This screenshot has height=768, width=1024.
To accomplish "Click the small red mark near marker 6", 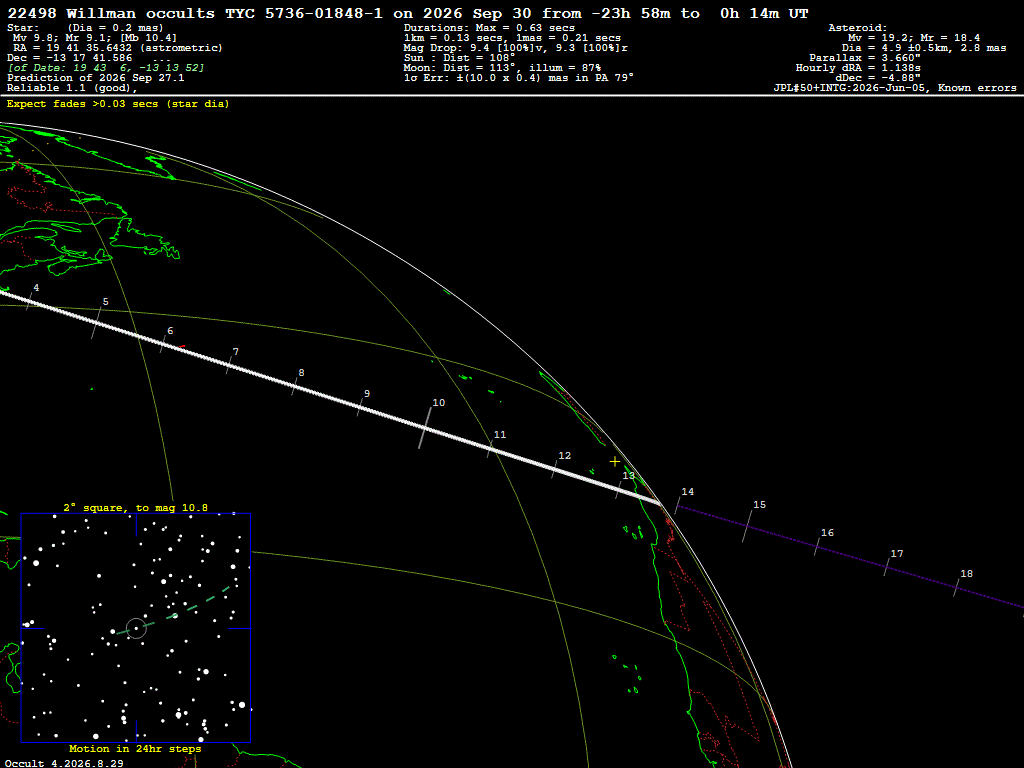I will 181,347.
